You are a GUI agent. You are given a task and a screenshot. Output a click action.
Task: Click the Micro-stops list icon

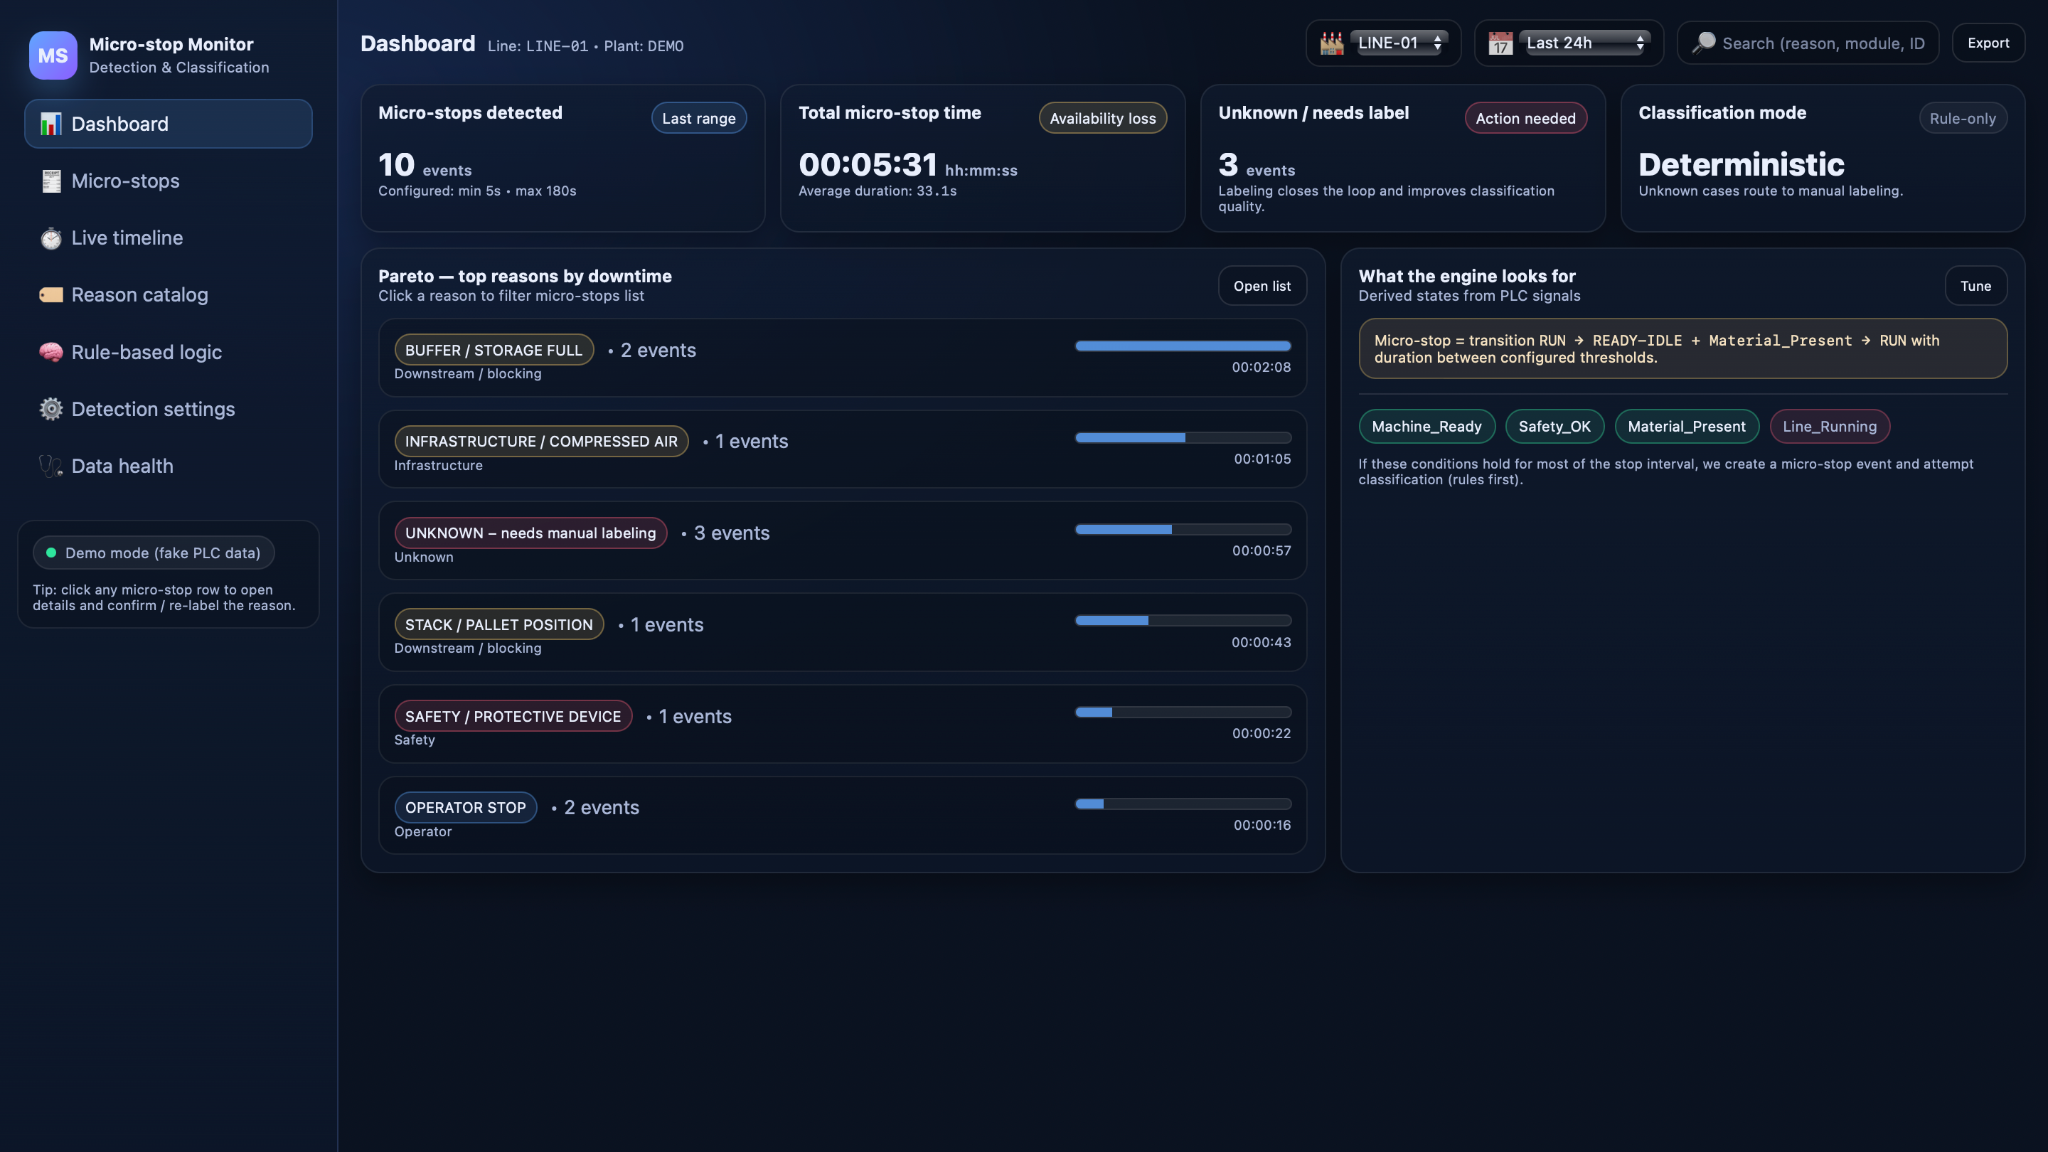click(51, 181)
